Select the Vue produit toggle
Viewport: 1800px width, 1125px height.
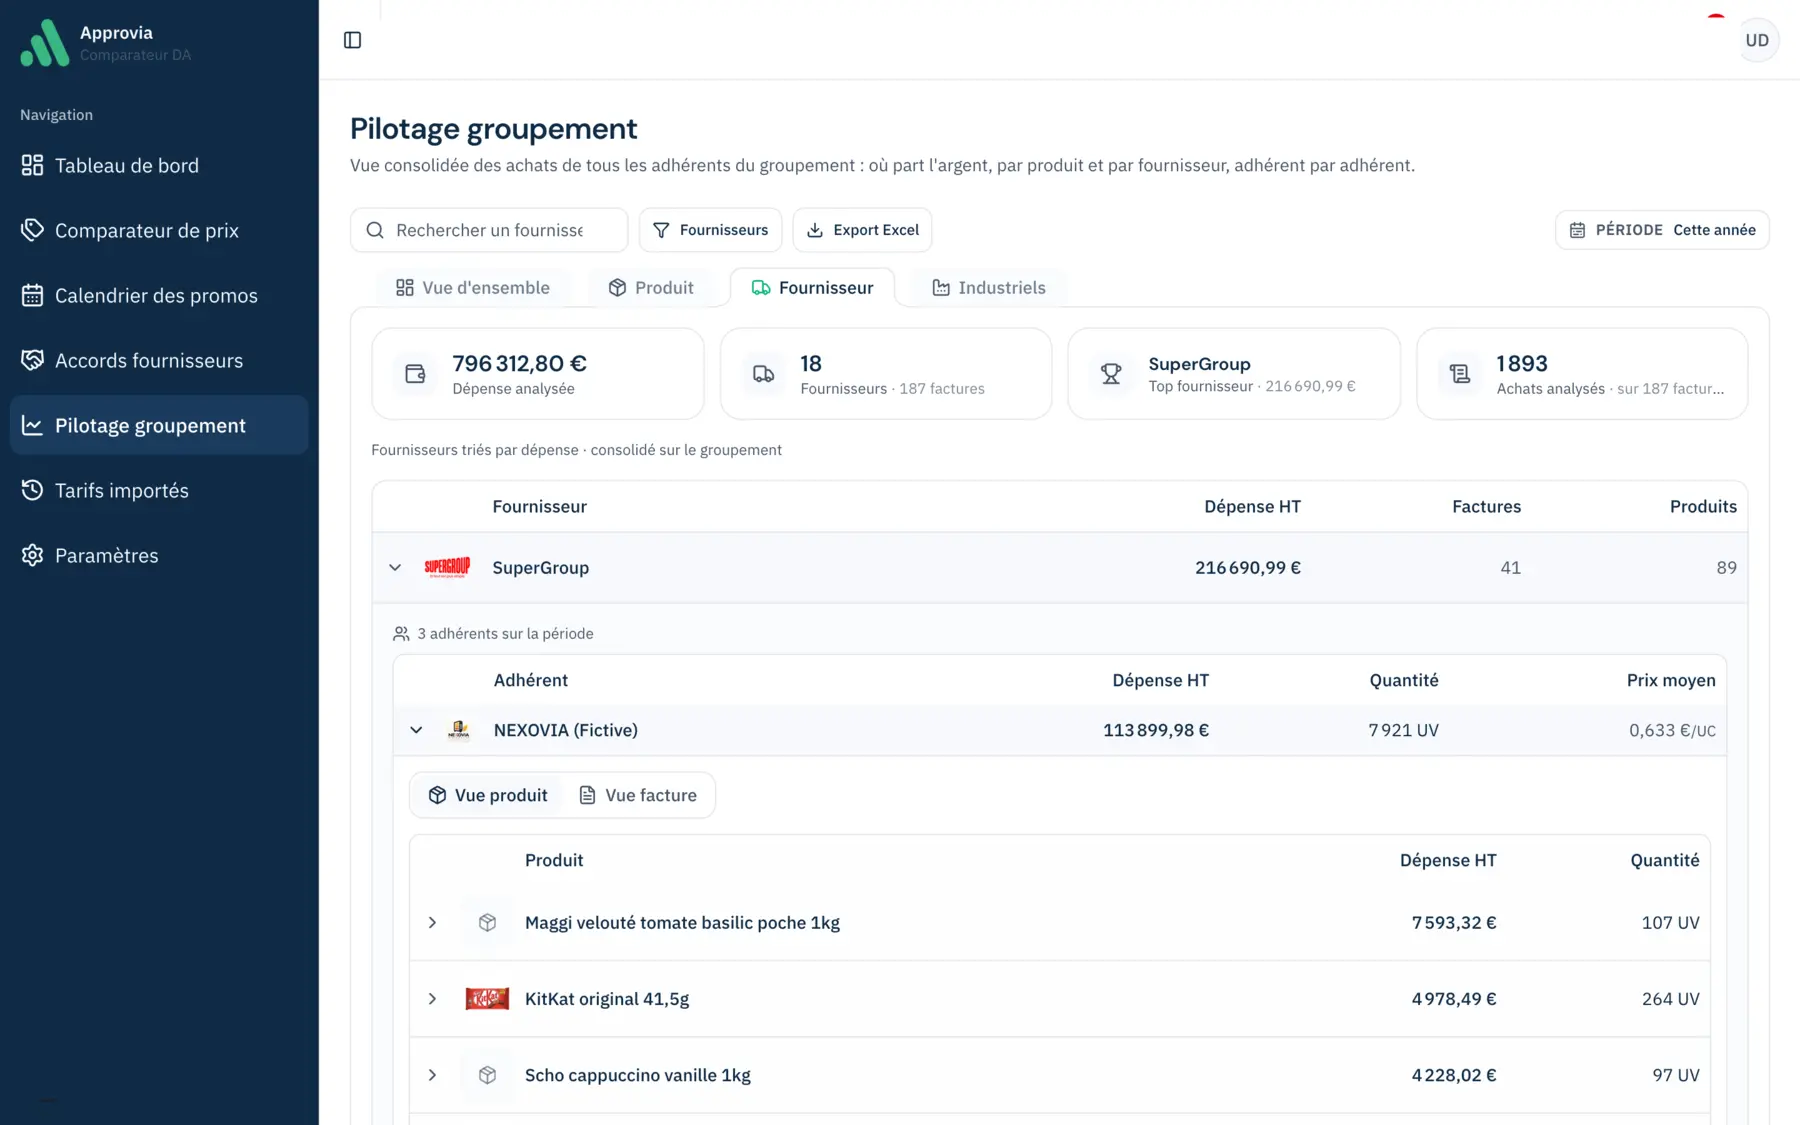pos(488,795)
